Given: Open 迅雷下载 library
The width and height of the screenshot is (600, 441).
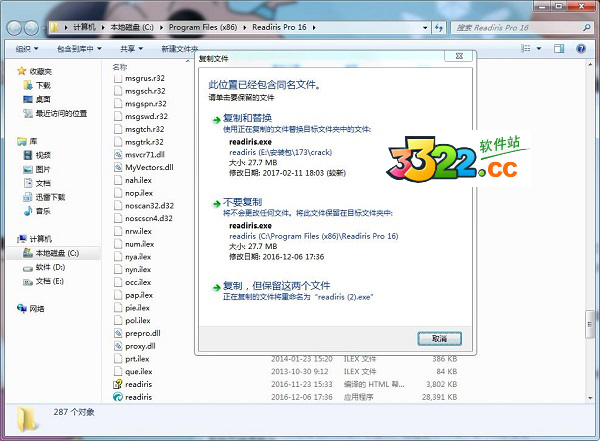Looking at the screenshot, I should pos(44,197).
